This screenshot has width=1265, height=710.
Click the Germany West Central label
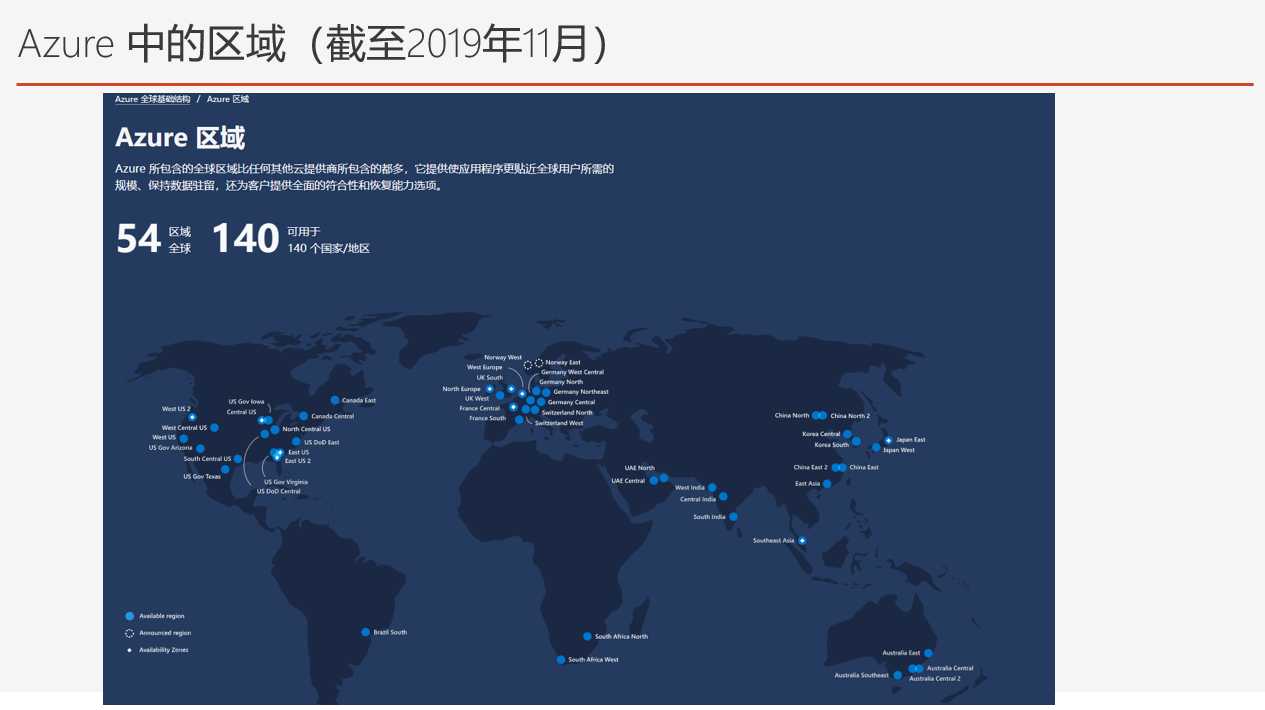point(573,372)
